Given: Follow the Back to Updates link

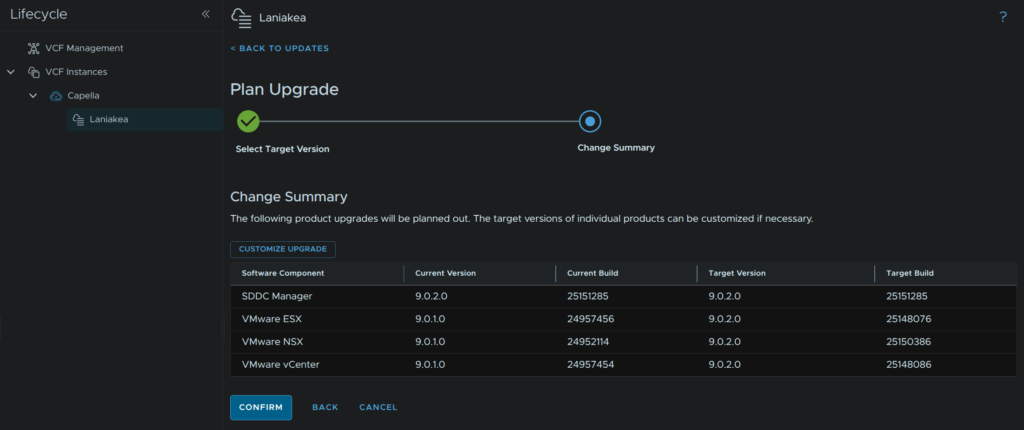Looking at the screenshot, I should point(279,48).
